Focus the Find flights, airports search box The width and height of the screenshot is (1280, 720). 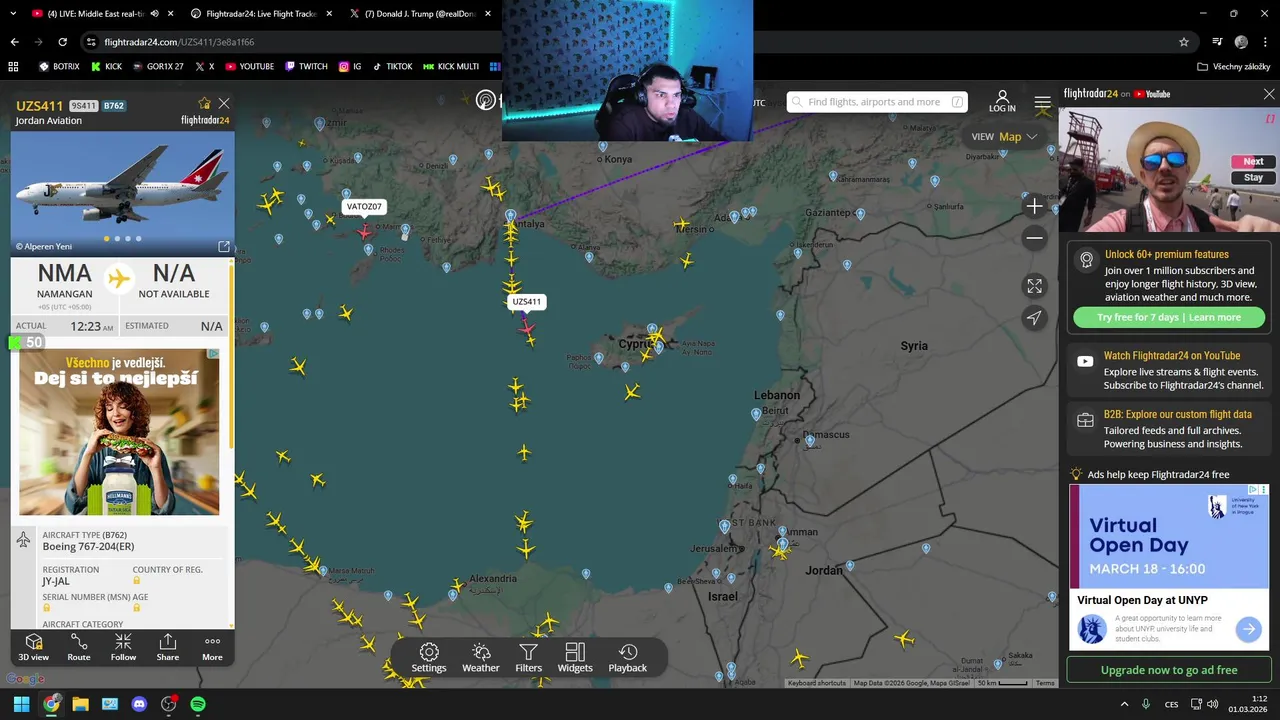click(877, 102)
